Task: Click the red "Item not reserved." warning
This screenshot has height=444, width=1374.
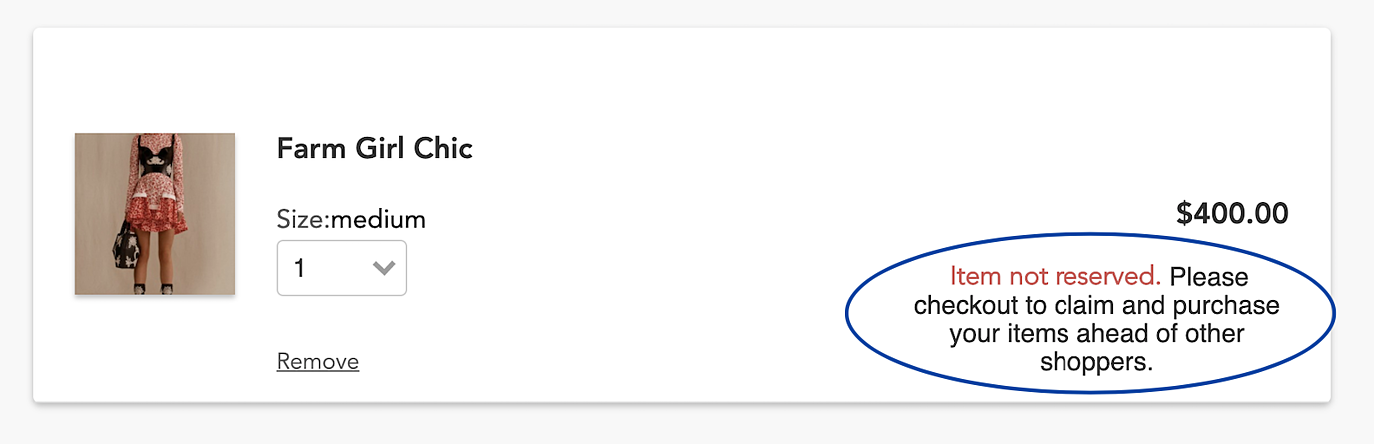Action: pyautogui.click(x=1055, y=276)
